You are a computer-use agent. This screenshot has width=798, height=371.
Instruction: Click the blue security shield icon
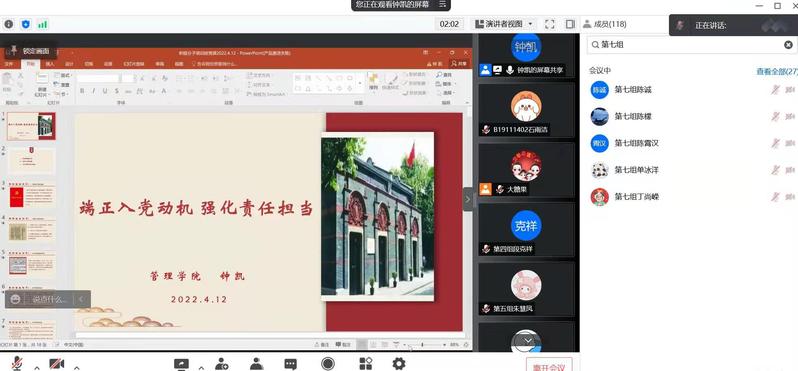coord(25,24)
